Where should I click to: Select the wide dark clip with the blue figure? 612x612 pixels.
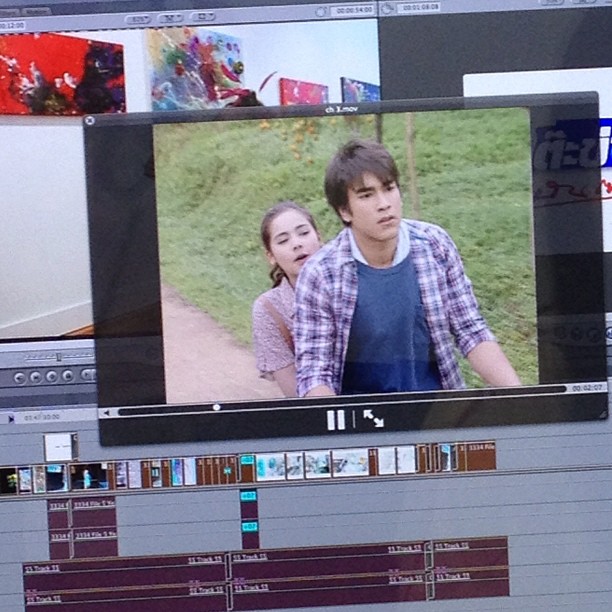click(x=89, y=477)
